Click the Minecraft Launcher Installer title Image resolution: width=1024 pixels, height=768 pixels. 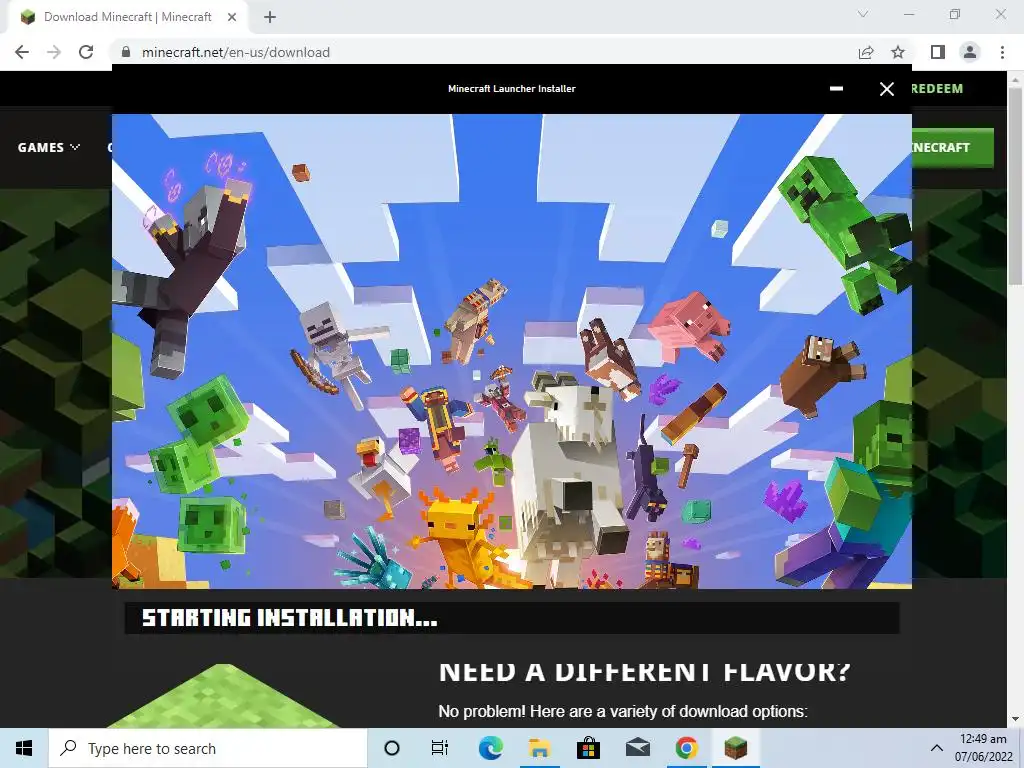point(512,89)
